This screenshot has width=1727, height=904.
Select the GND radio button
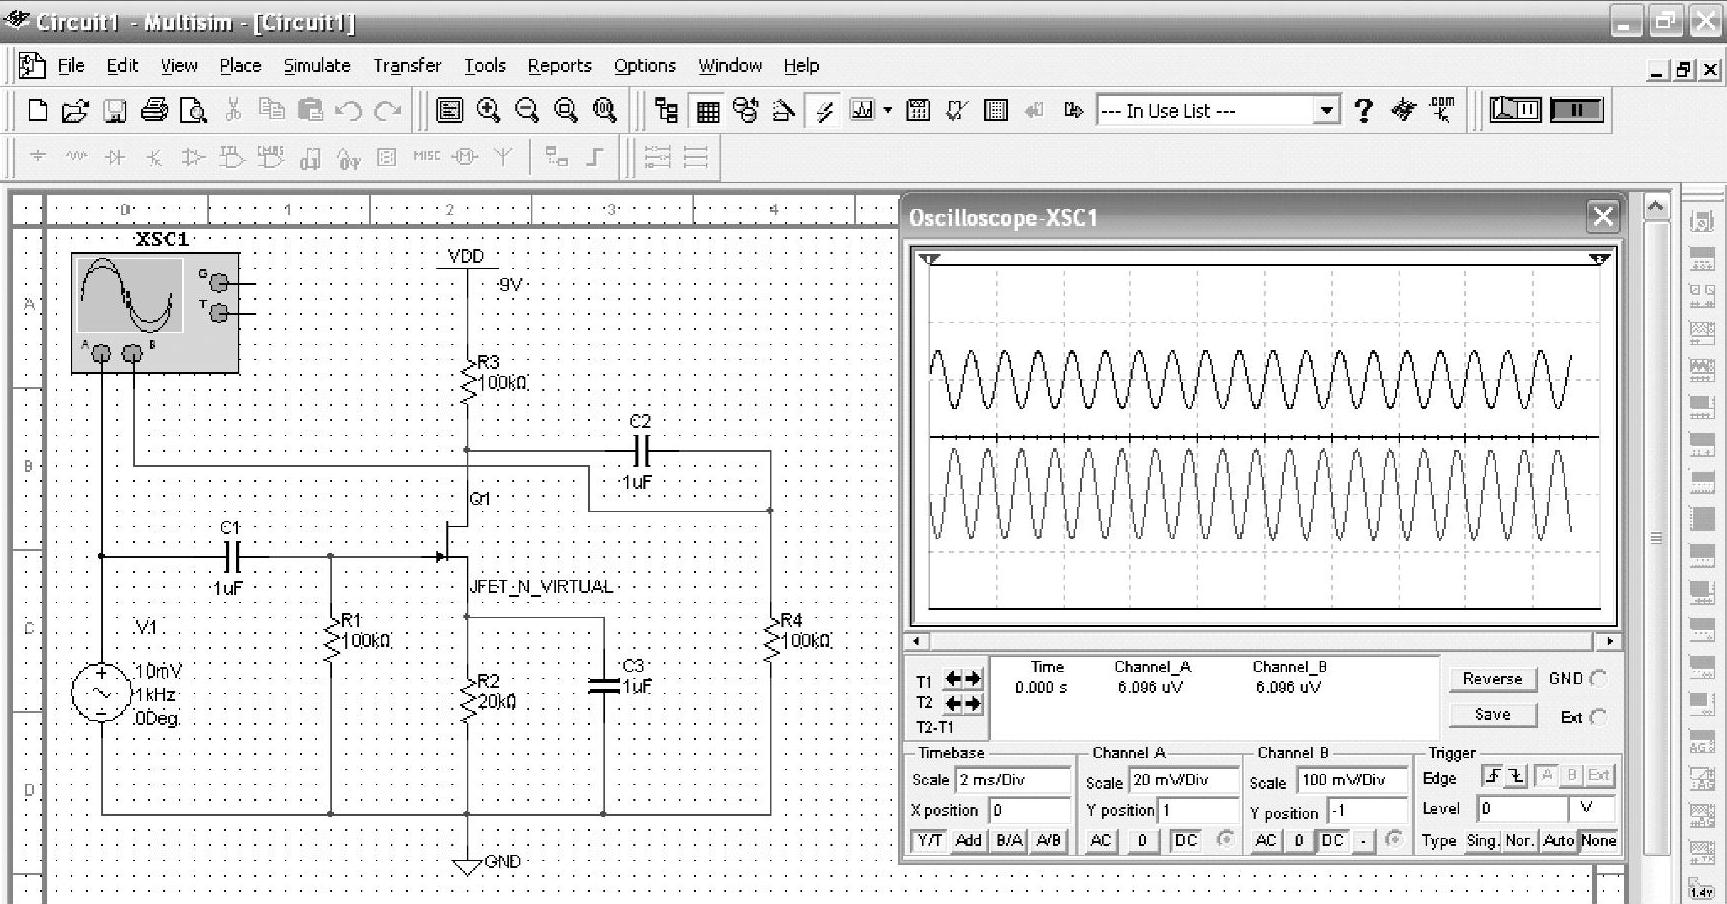click(x=1598, y=679)
